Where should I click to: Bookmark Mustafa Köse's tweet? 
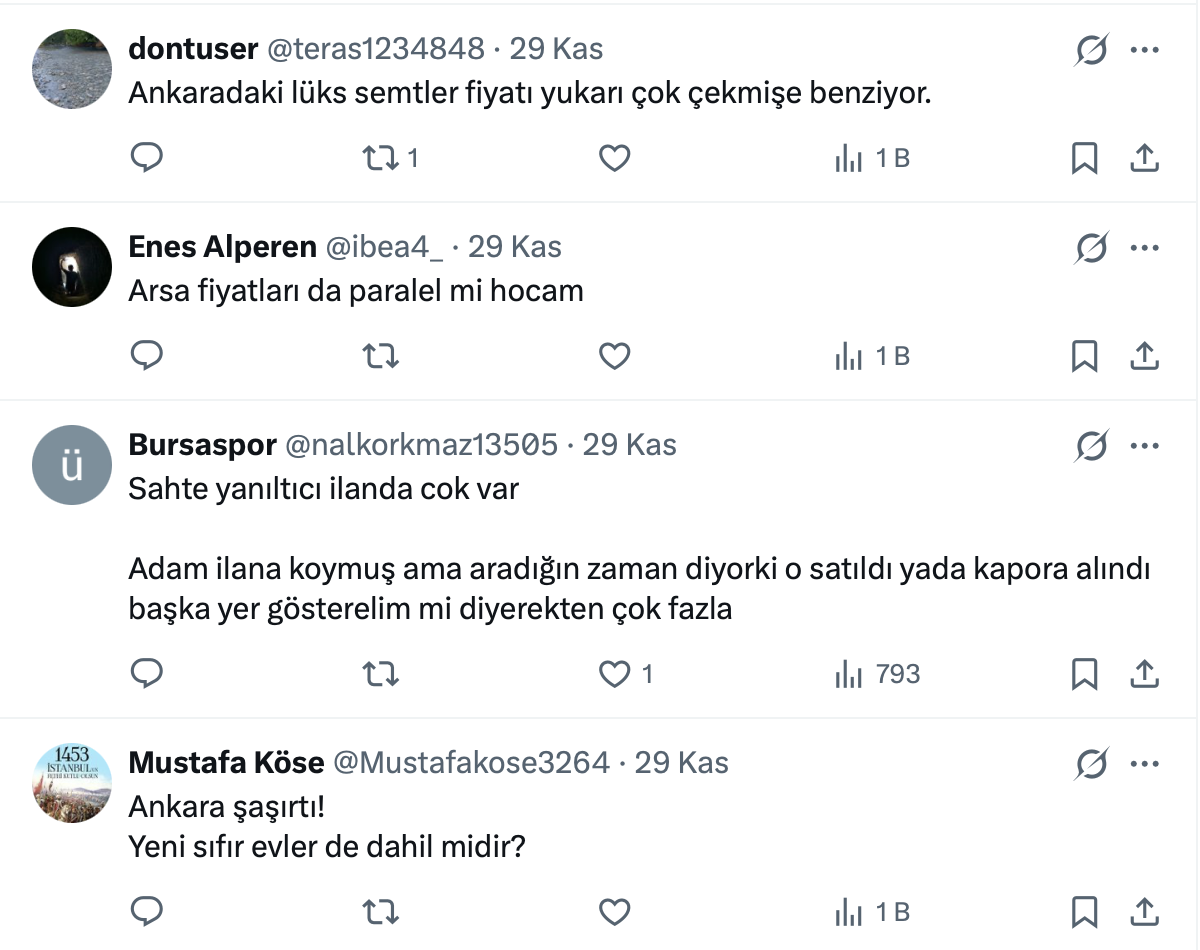[1084, 911]
